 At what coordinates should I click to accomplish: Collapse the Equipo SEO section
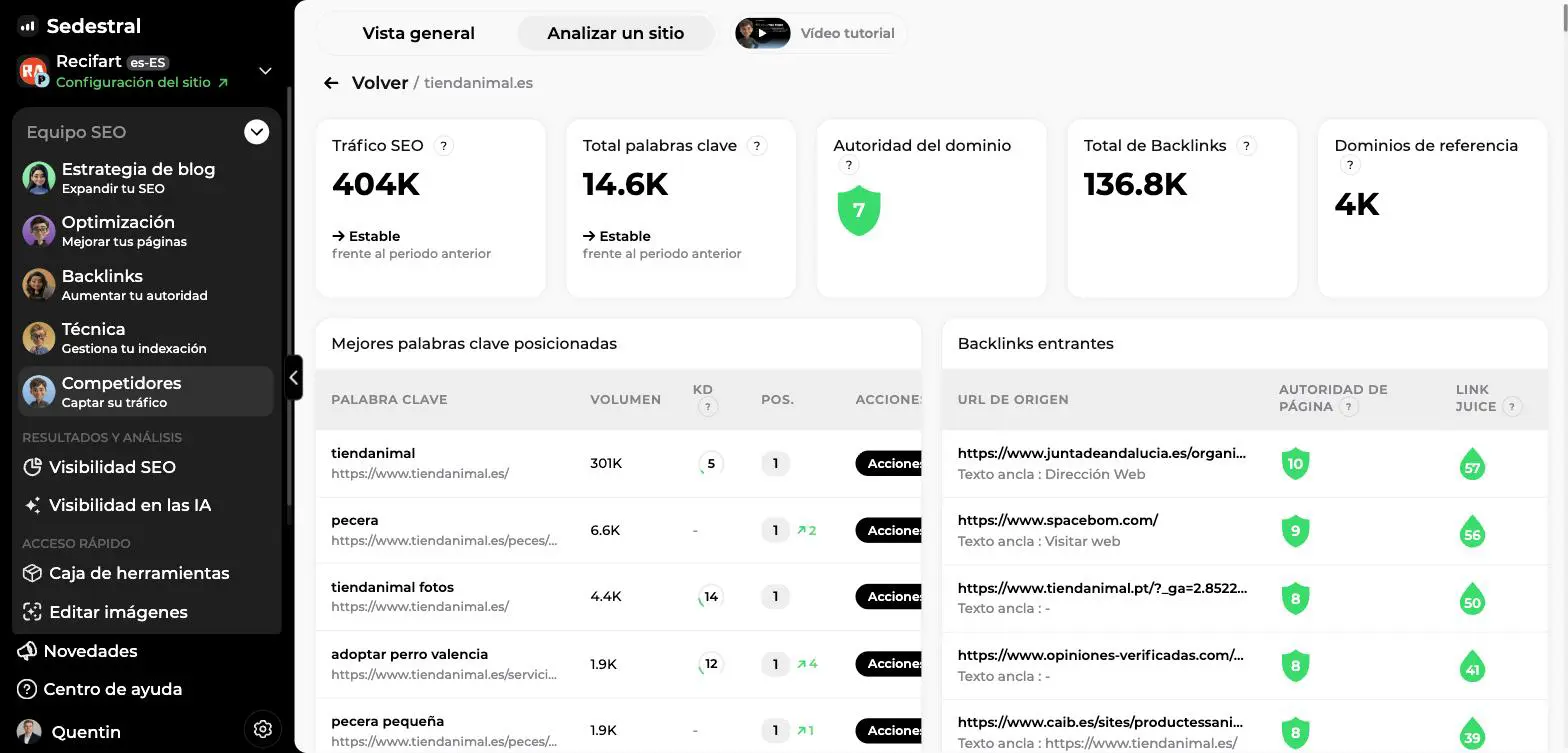[x=257, y=132]
